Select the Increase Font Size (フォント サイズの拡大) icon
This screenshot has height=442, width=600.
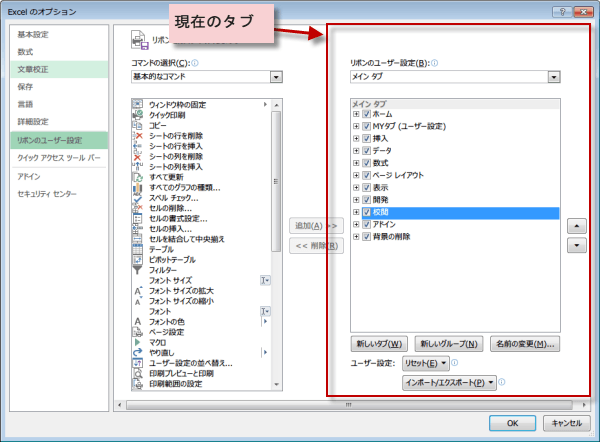pyautogui.click(x=137, y=290)
